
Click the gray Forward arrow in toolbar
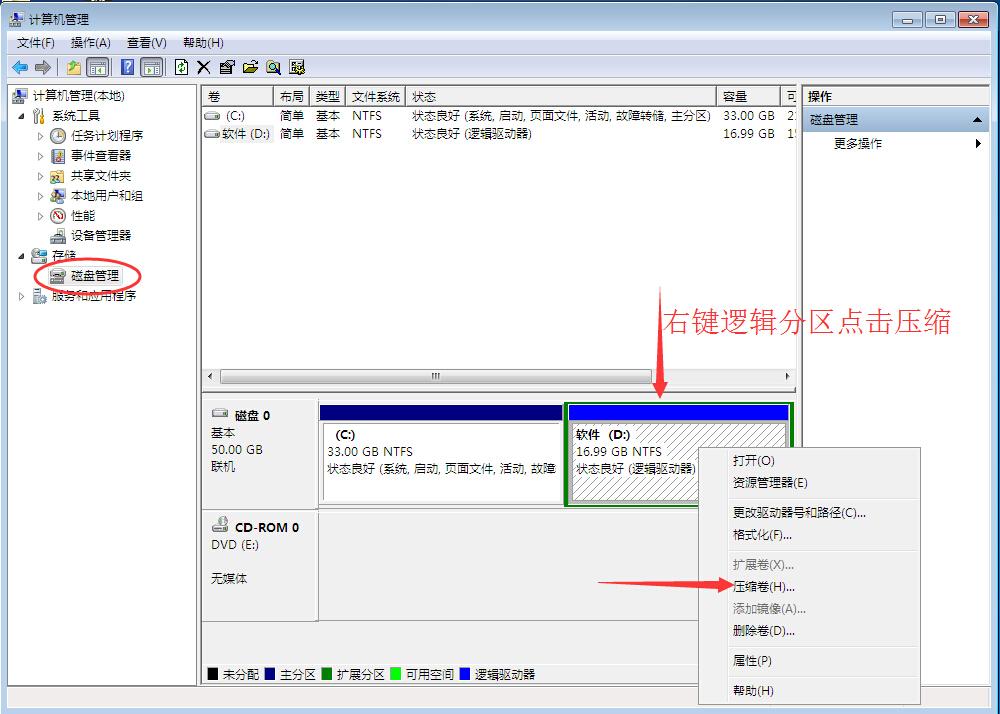tap(43, 67)
